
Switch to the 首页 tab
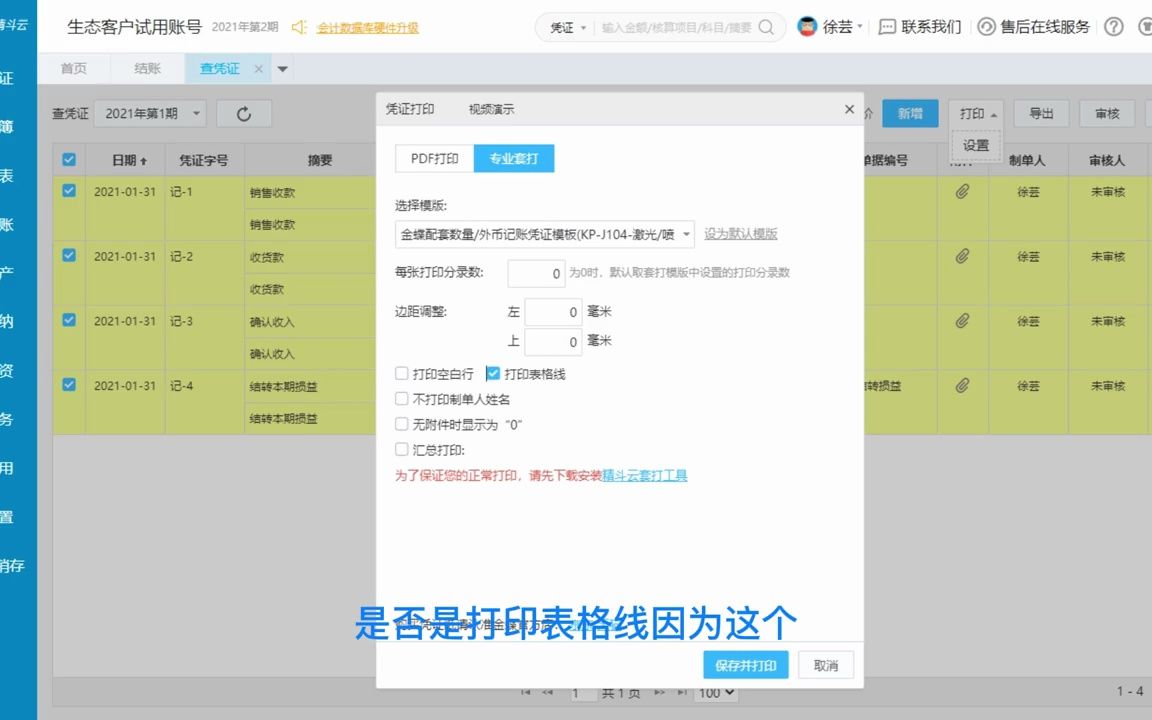73,68
